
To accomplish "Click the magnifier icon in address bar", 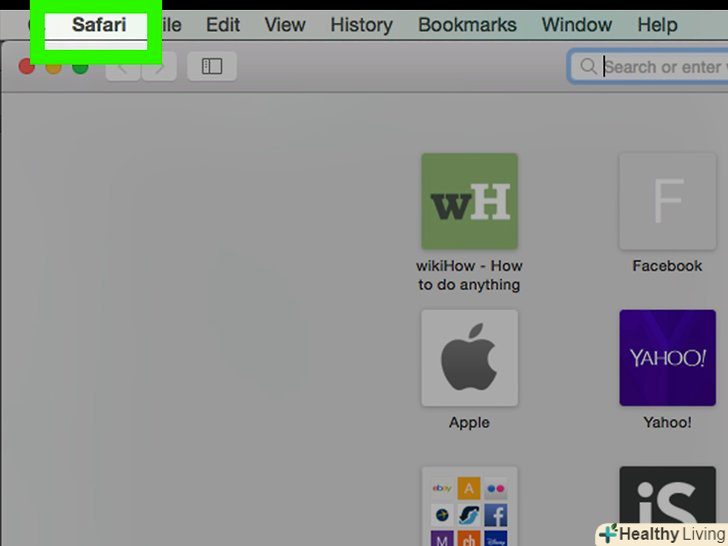I will coord(588,66).
